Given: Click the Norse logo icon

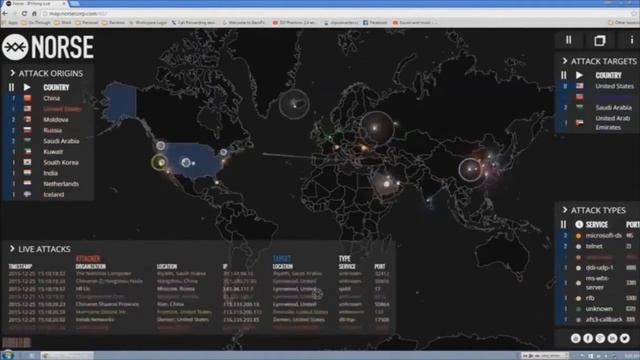Looking at the screenshot, I should click(x=15, y=47).
